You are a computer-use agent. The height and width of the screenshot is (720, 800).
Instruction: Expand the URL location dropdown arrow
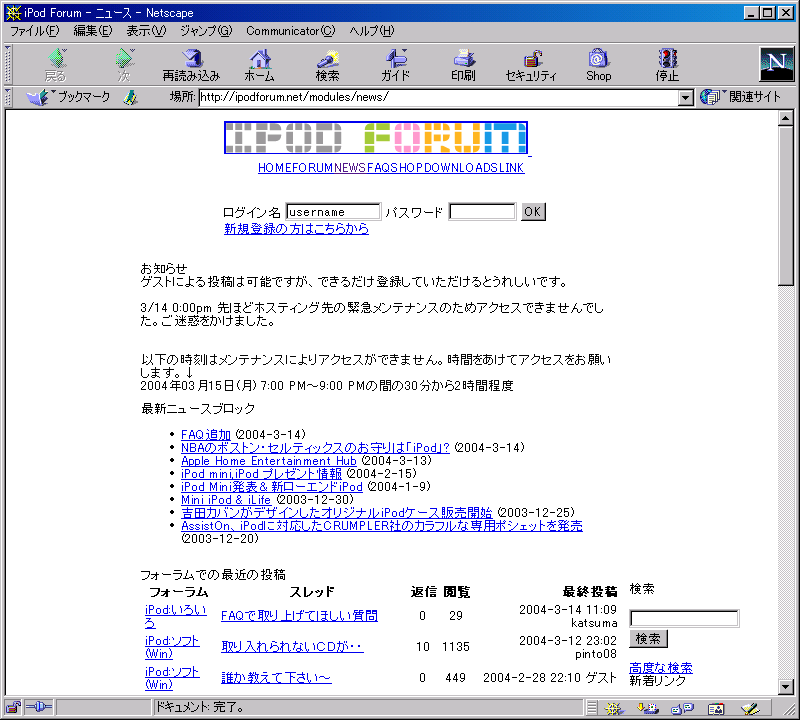pos(686,97)
